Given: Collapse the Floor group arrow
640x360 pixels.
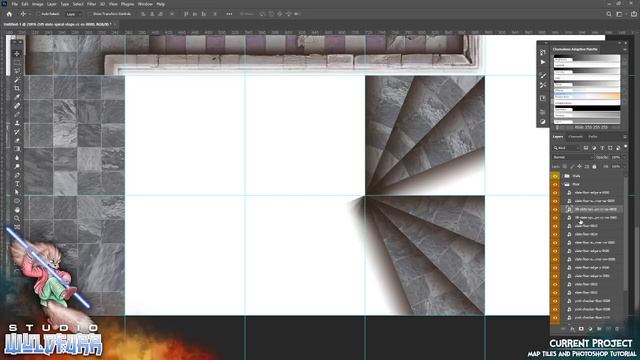Looking at the screenshot, I should (562, 184).
